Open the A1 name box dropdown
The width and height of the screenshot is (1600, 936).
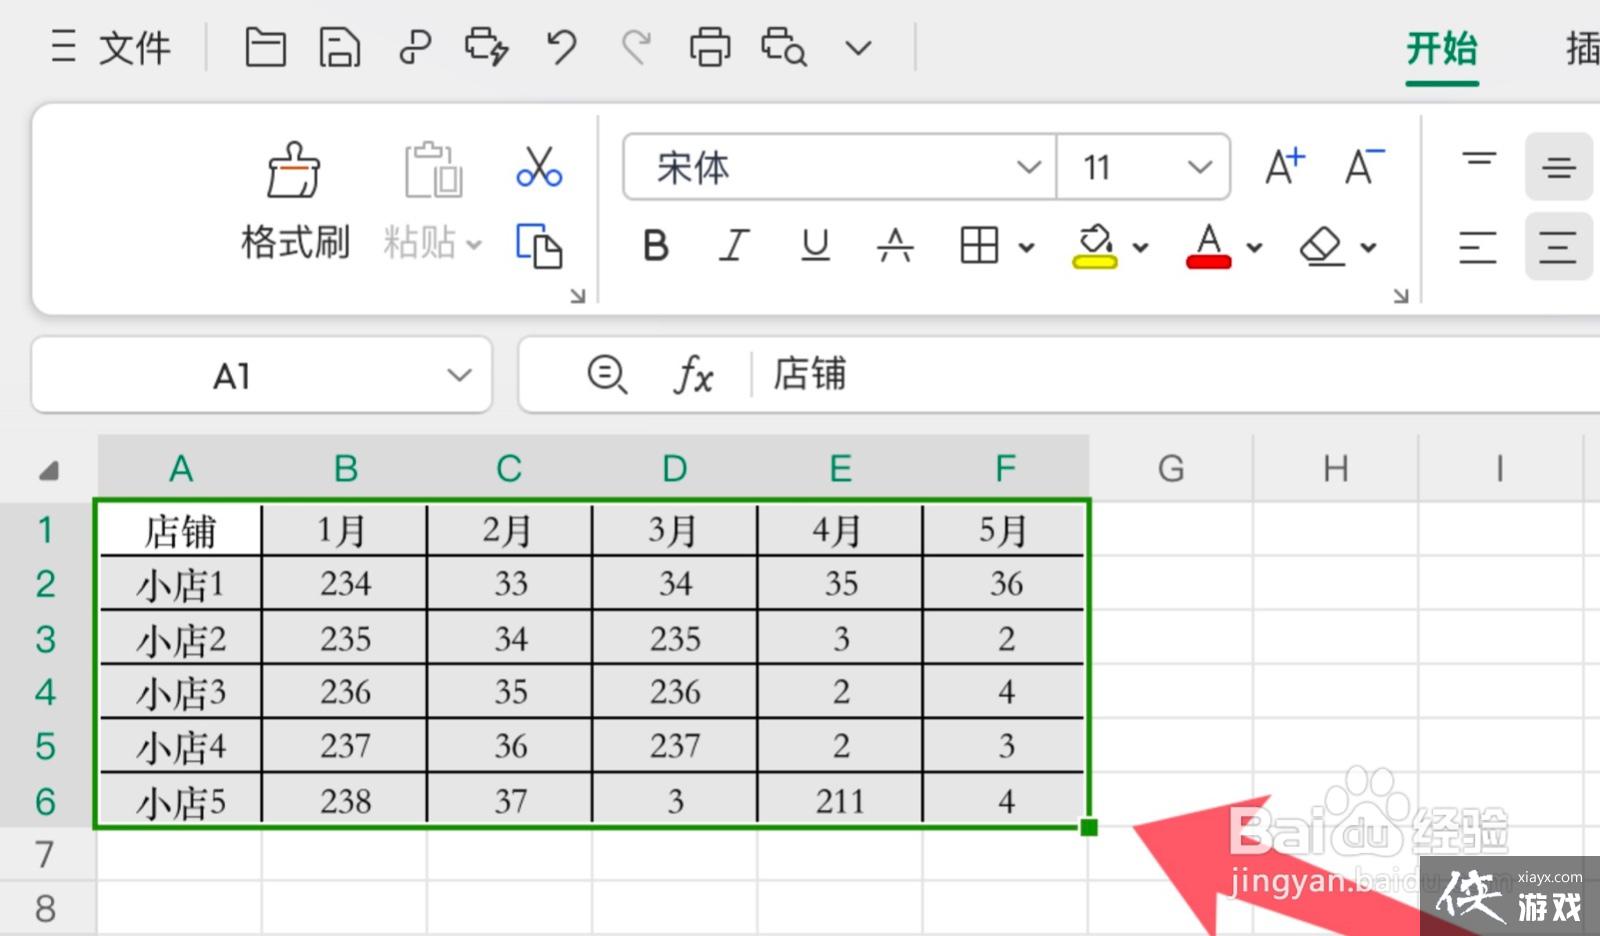point(459,375)
